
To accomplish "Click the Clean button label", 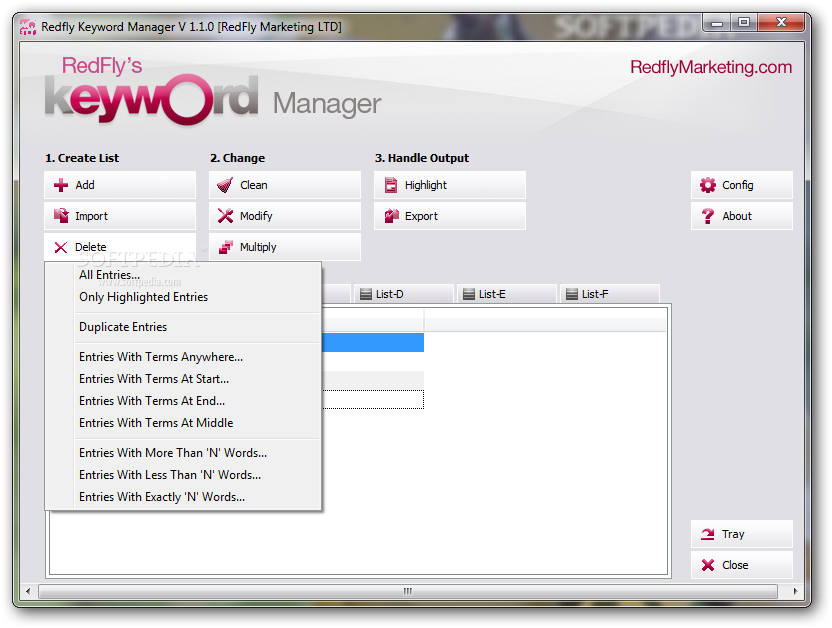I will pos(254,185).
